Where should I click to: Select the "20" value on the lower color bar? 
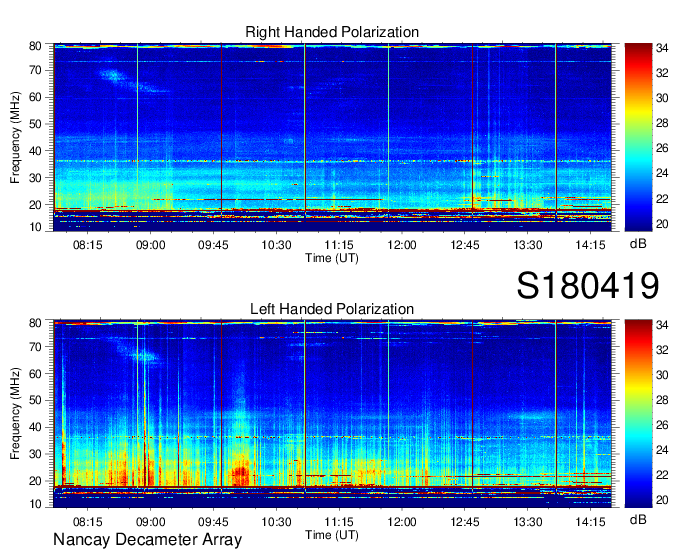(x=662, y=500)
